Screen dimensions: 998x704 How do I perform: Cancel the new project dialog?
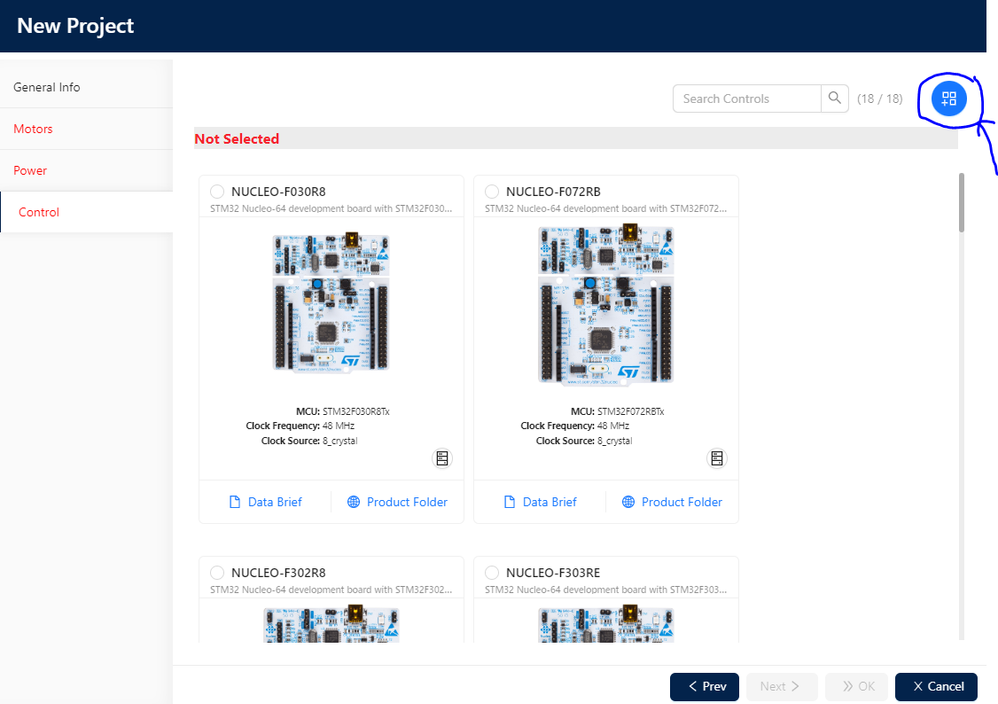click(936, 687)
